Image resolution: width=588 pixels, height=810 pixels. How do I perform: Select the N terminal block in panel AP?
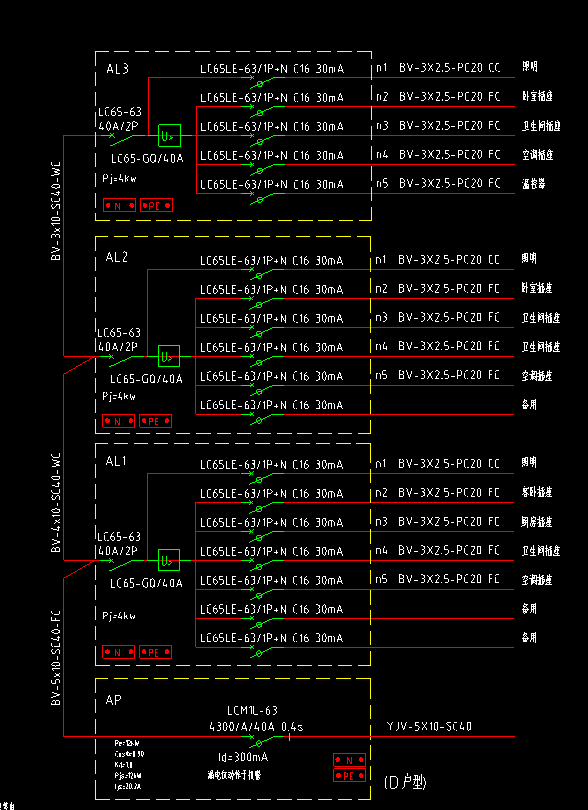[349, 760]
